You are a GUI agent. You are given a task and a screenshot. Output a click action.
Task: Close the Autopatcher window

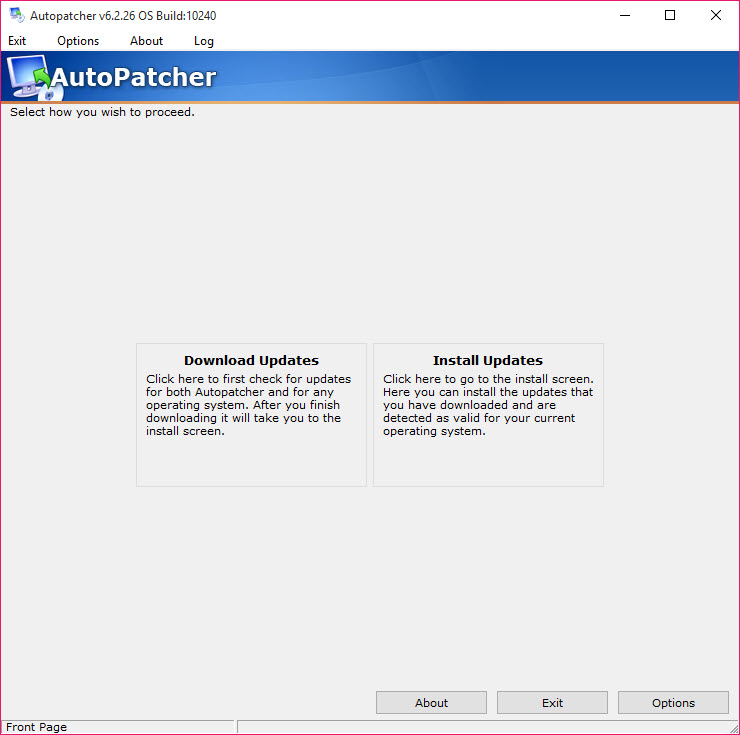click(715, 15)
